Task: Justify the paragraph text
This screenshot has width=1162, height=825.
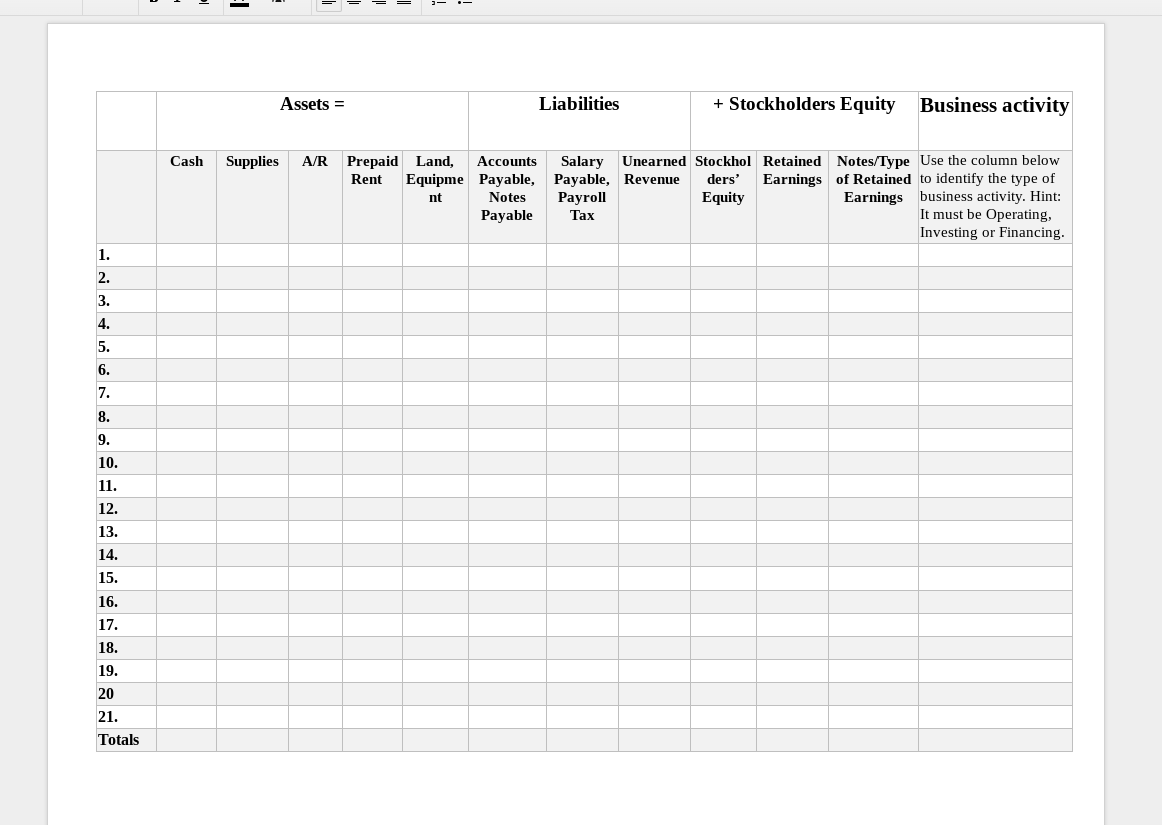Action: [x=404, y=3]
